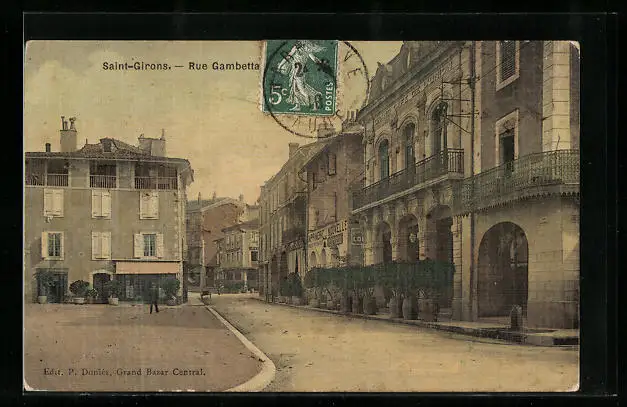Viewport: 627px width, 407px height.
Task: Click the wrought-iron balcony on the right building
Action: [520, 176]
